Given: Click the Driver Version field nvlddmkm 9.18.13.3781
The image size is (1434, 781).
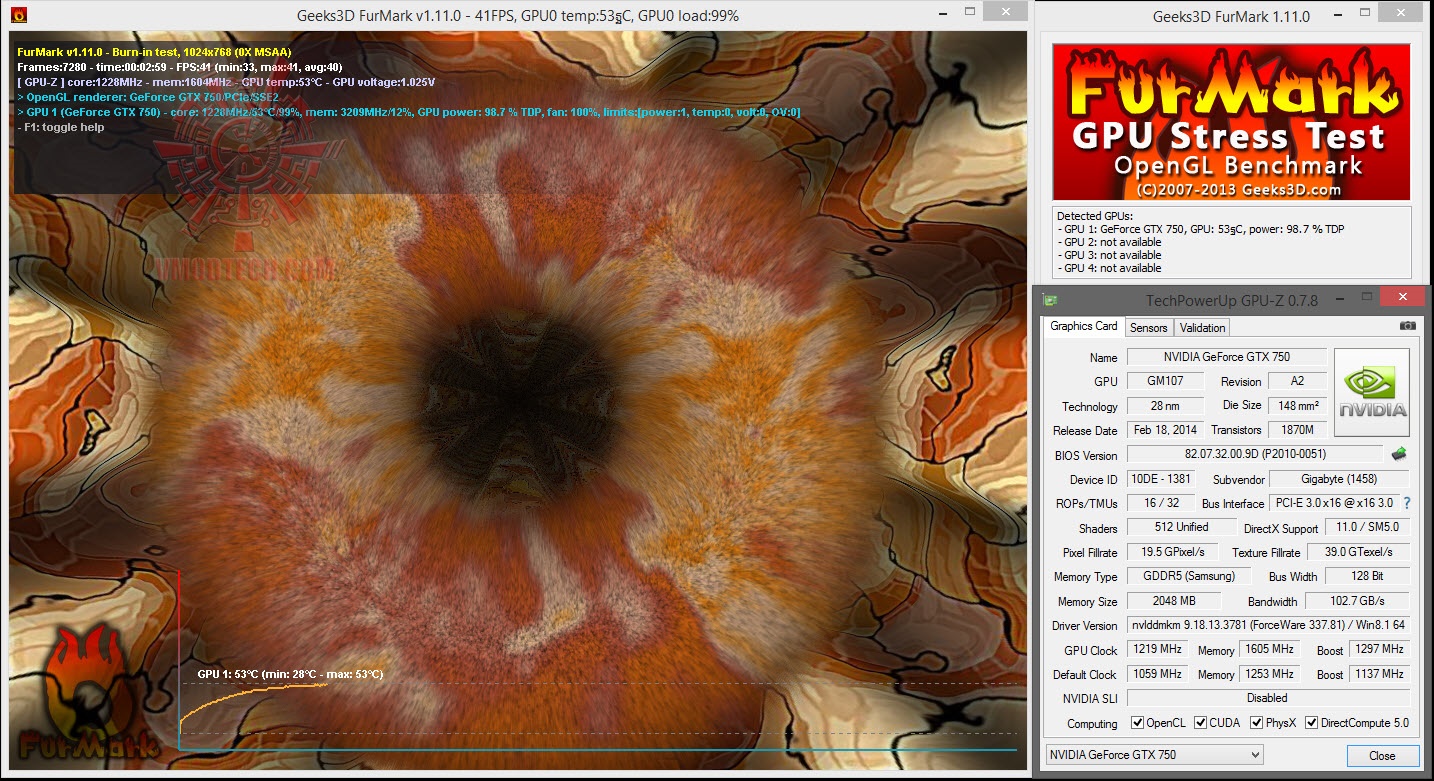Looking at the screenshot, I should (x=1268, y=625).
